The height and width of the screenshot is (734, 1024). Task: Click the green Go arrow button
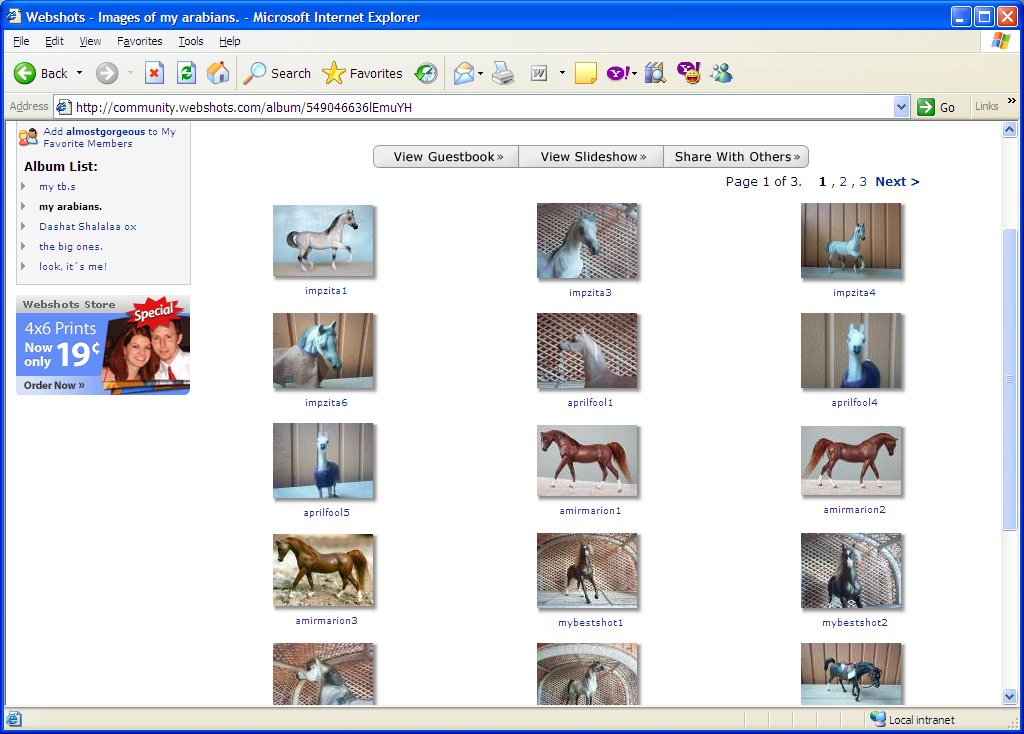(926, 107)
